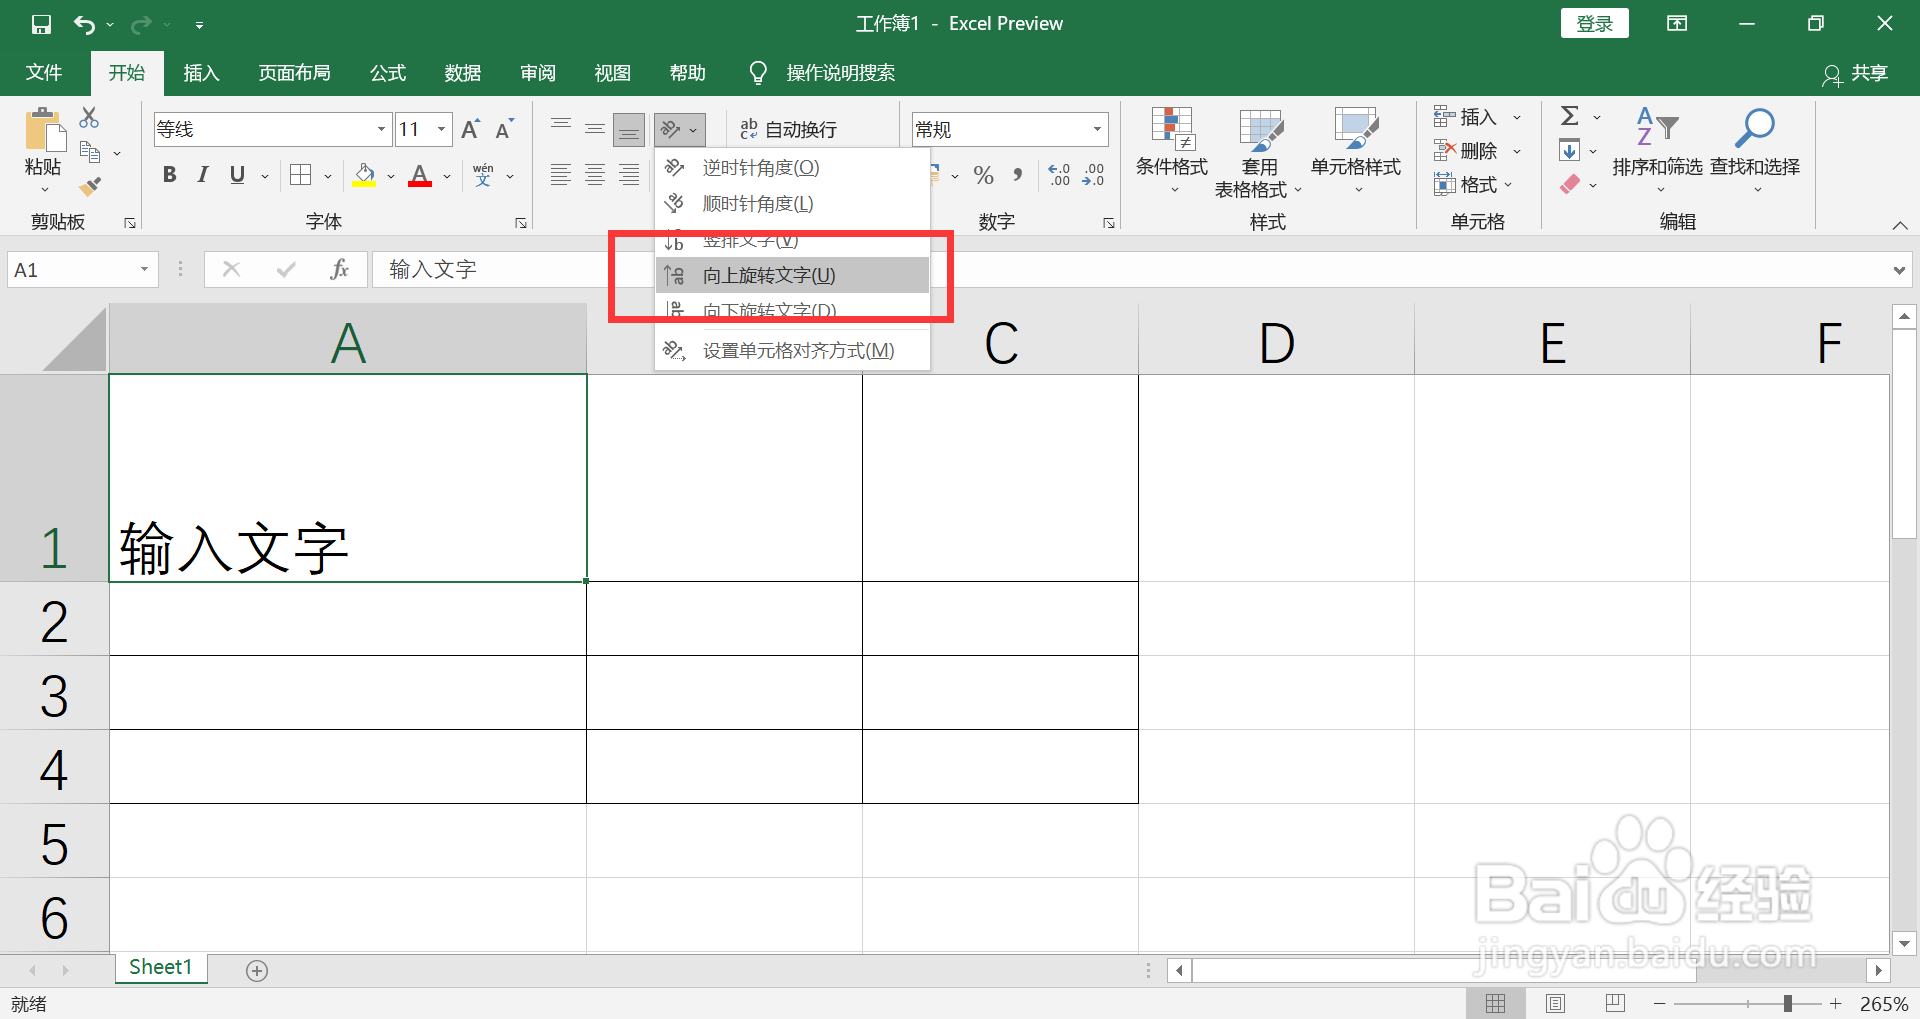Click the Borders icon in font group
The image size is (1920, 1019).
pos(301,175)
